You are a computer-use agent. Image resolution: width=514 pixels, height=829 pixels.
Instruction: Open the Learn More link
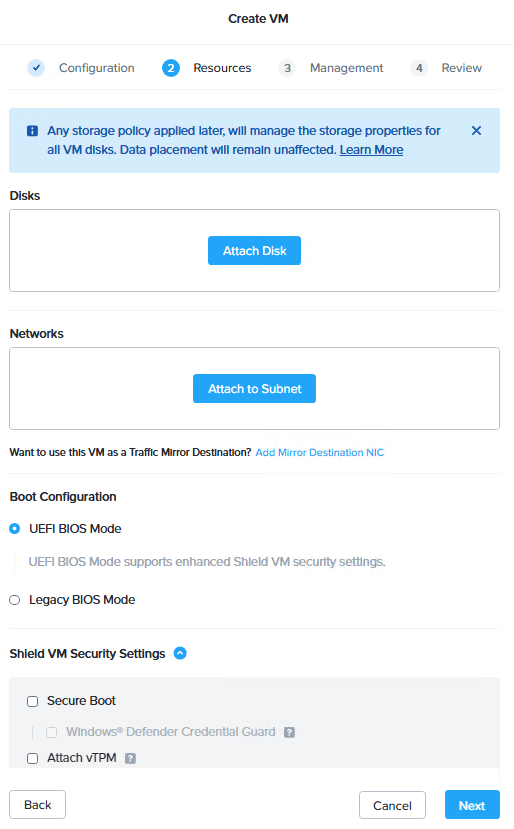(x=371, y=150)
